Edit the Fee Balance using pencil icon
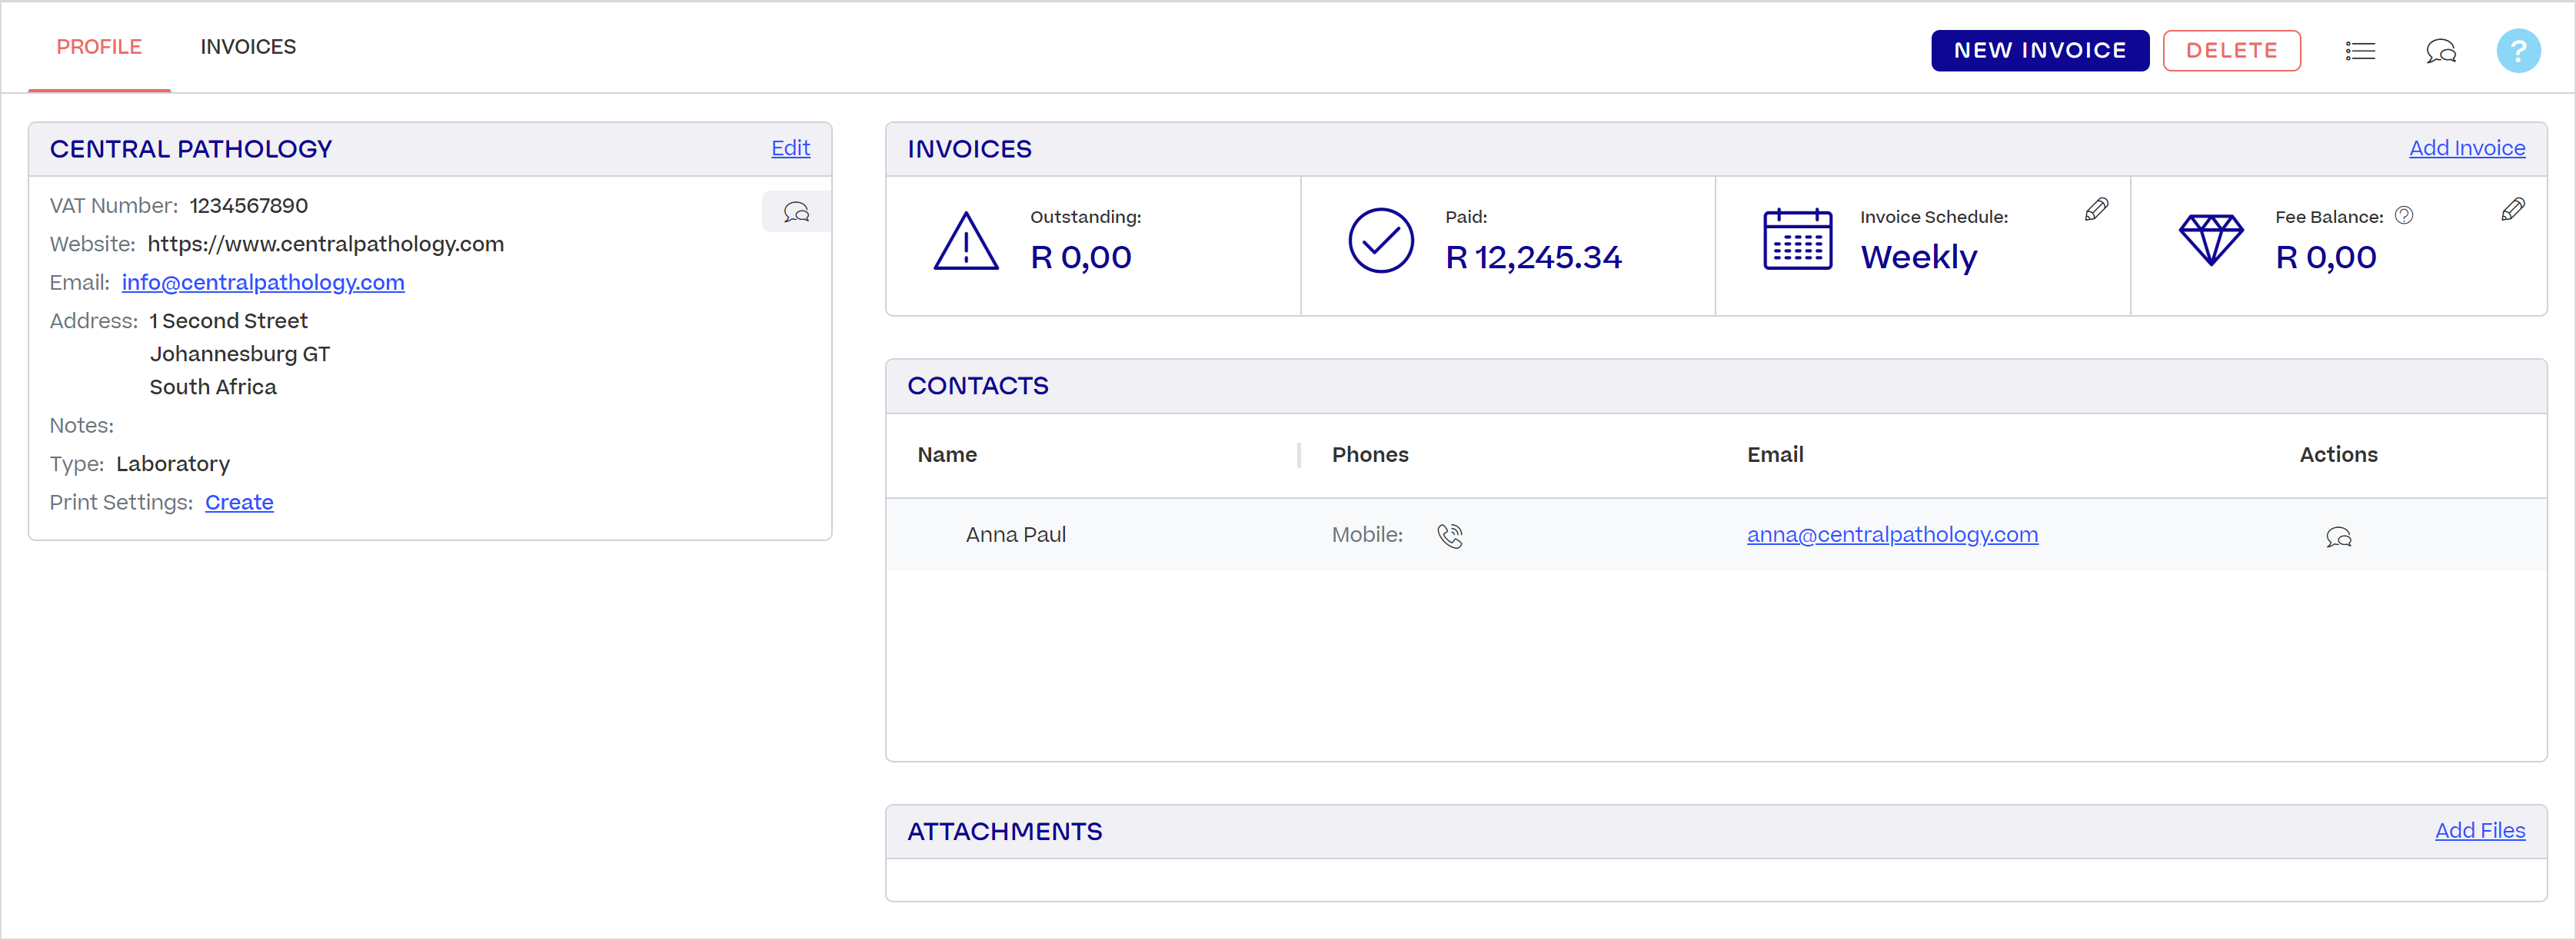 [2512, 209]
